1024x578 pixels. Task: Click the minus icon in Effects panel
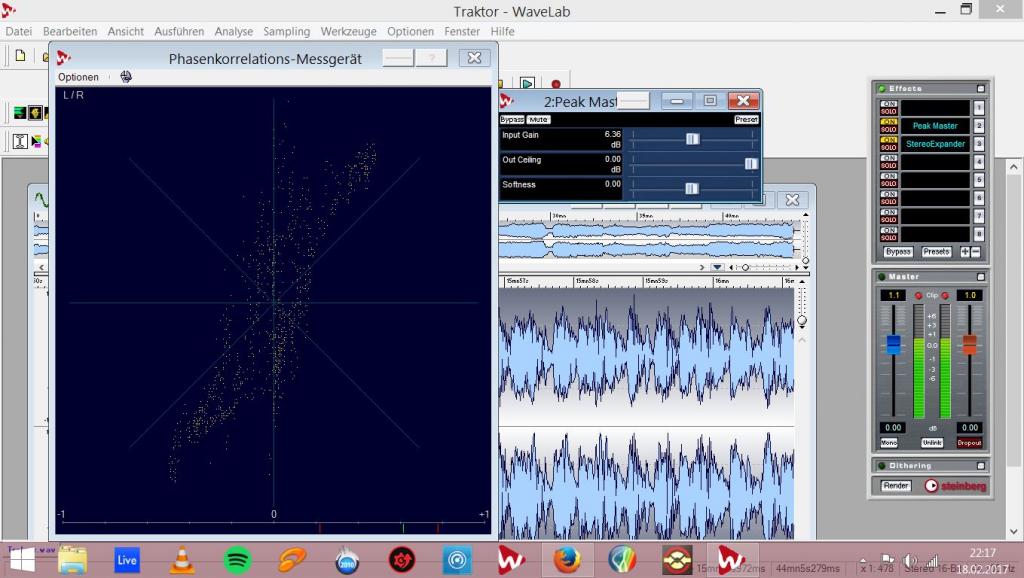click(976, 252)
